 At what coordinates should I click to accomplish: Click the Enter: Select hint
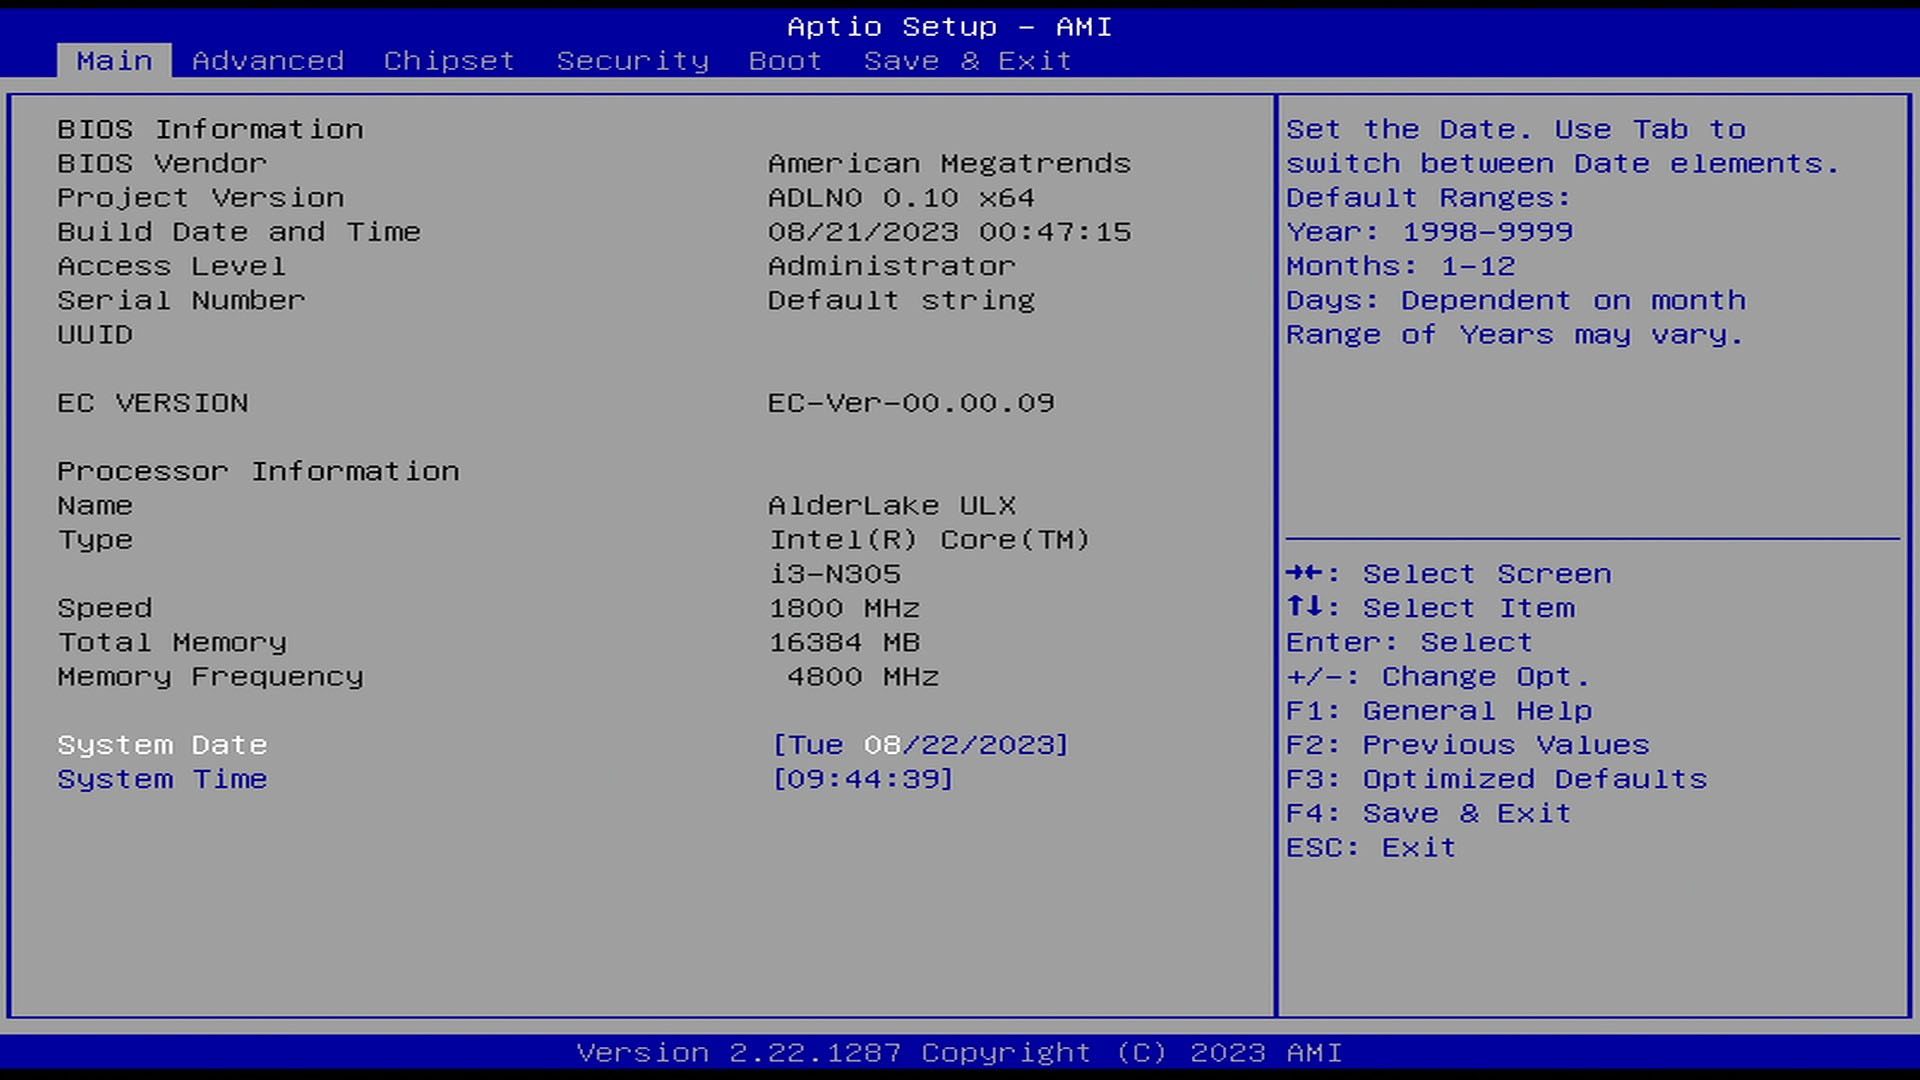[1409, 642]
